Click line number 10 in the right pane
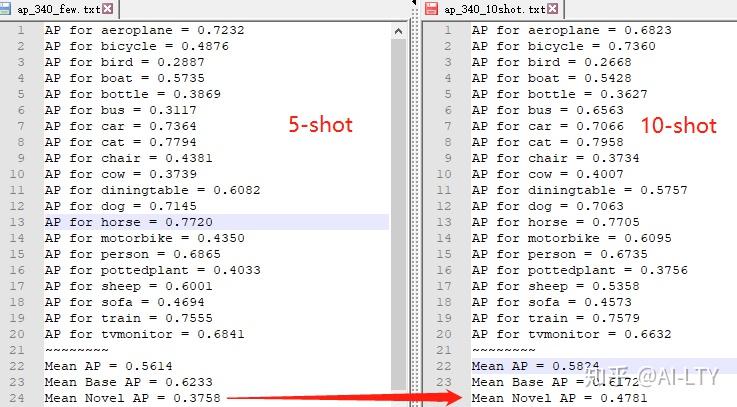Viewport: 737px width, 407px height. 444,174
